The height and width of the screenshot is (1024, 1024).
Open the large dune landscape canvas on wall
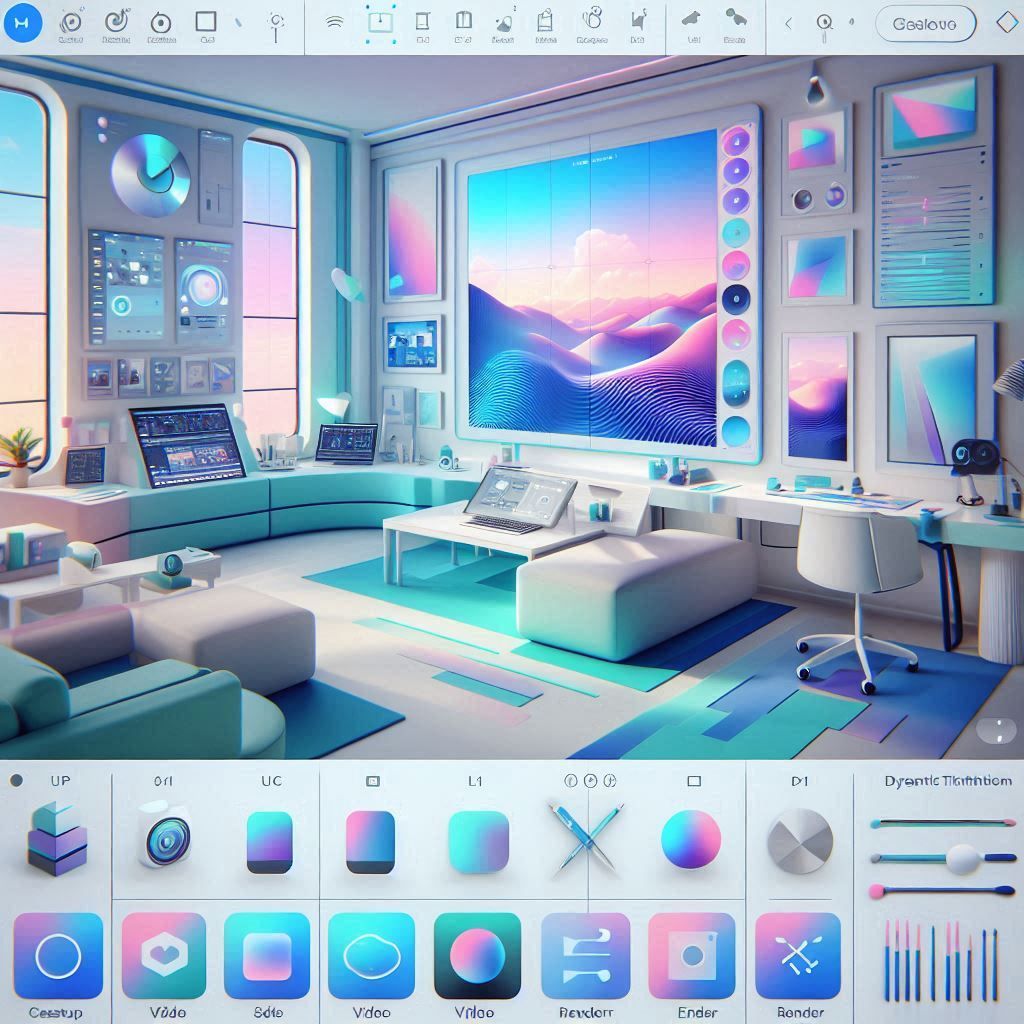[x=592, y=287]
